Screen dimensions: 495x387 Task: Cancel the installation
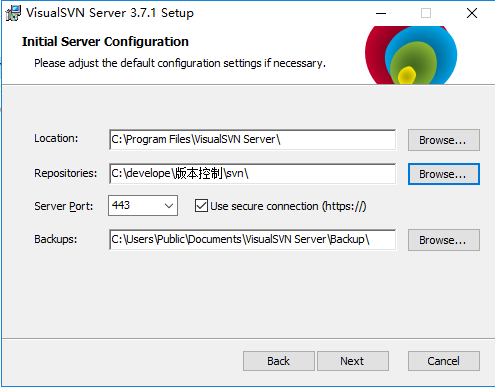coord(444,361)
